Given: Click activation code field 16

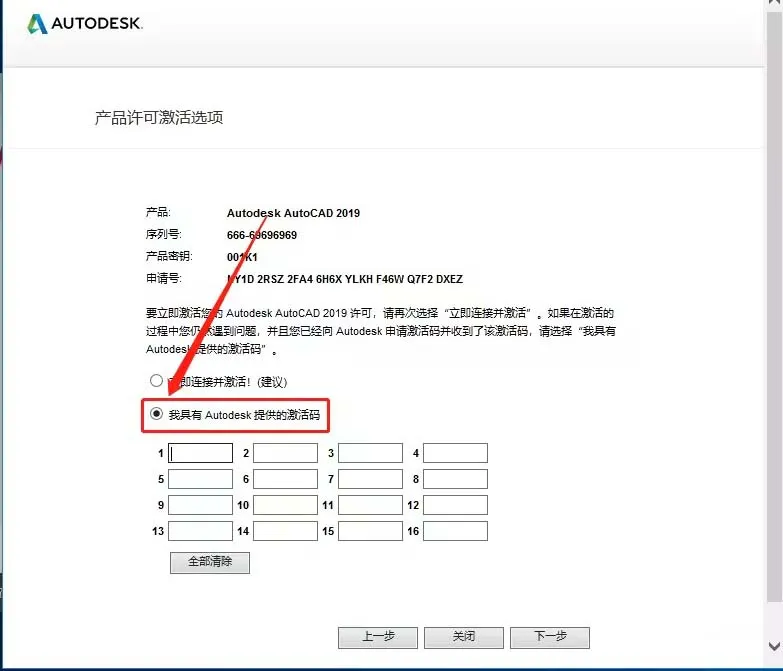Looking at the screenshot, I should [x=455, y=531].
